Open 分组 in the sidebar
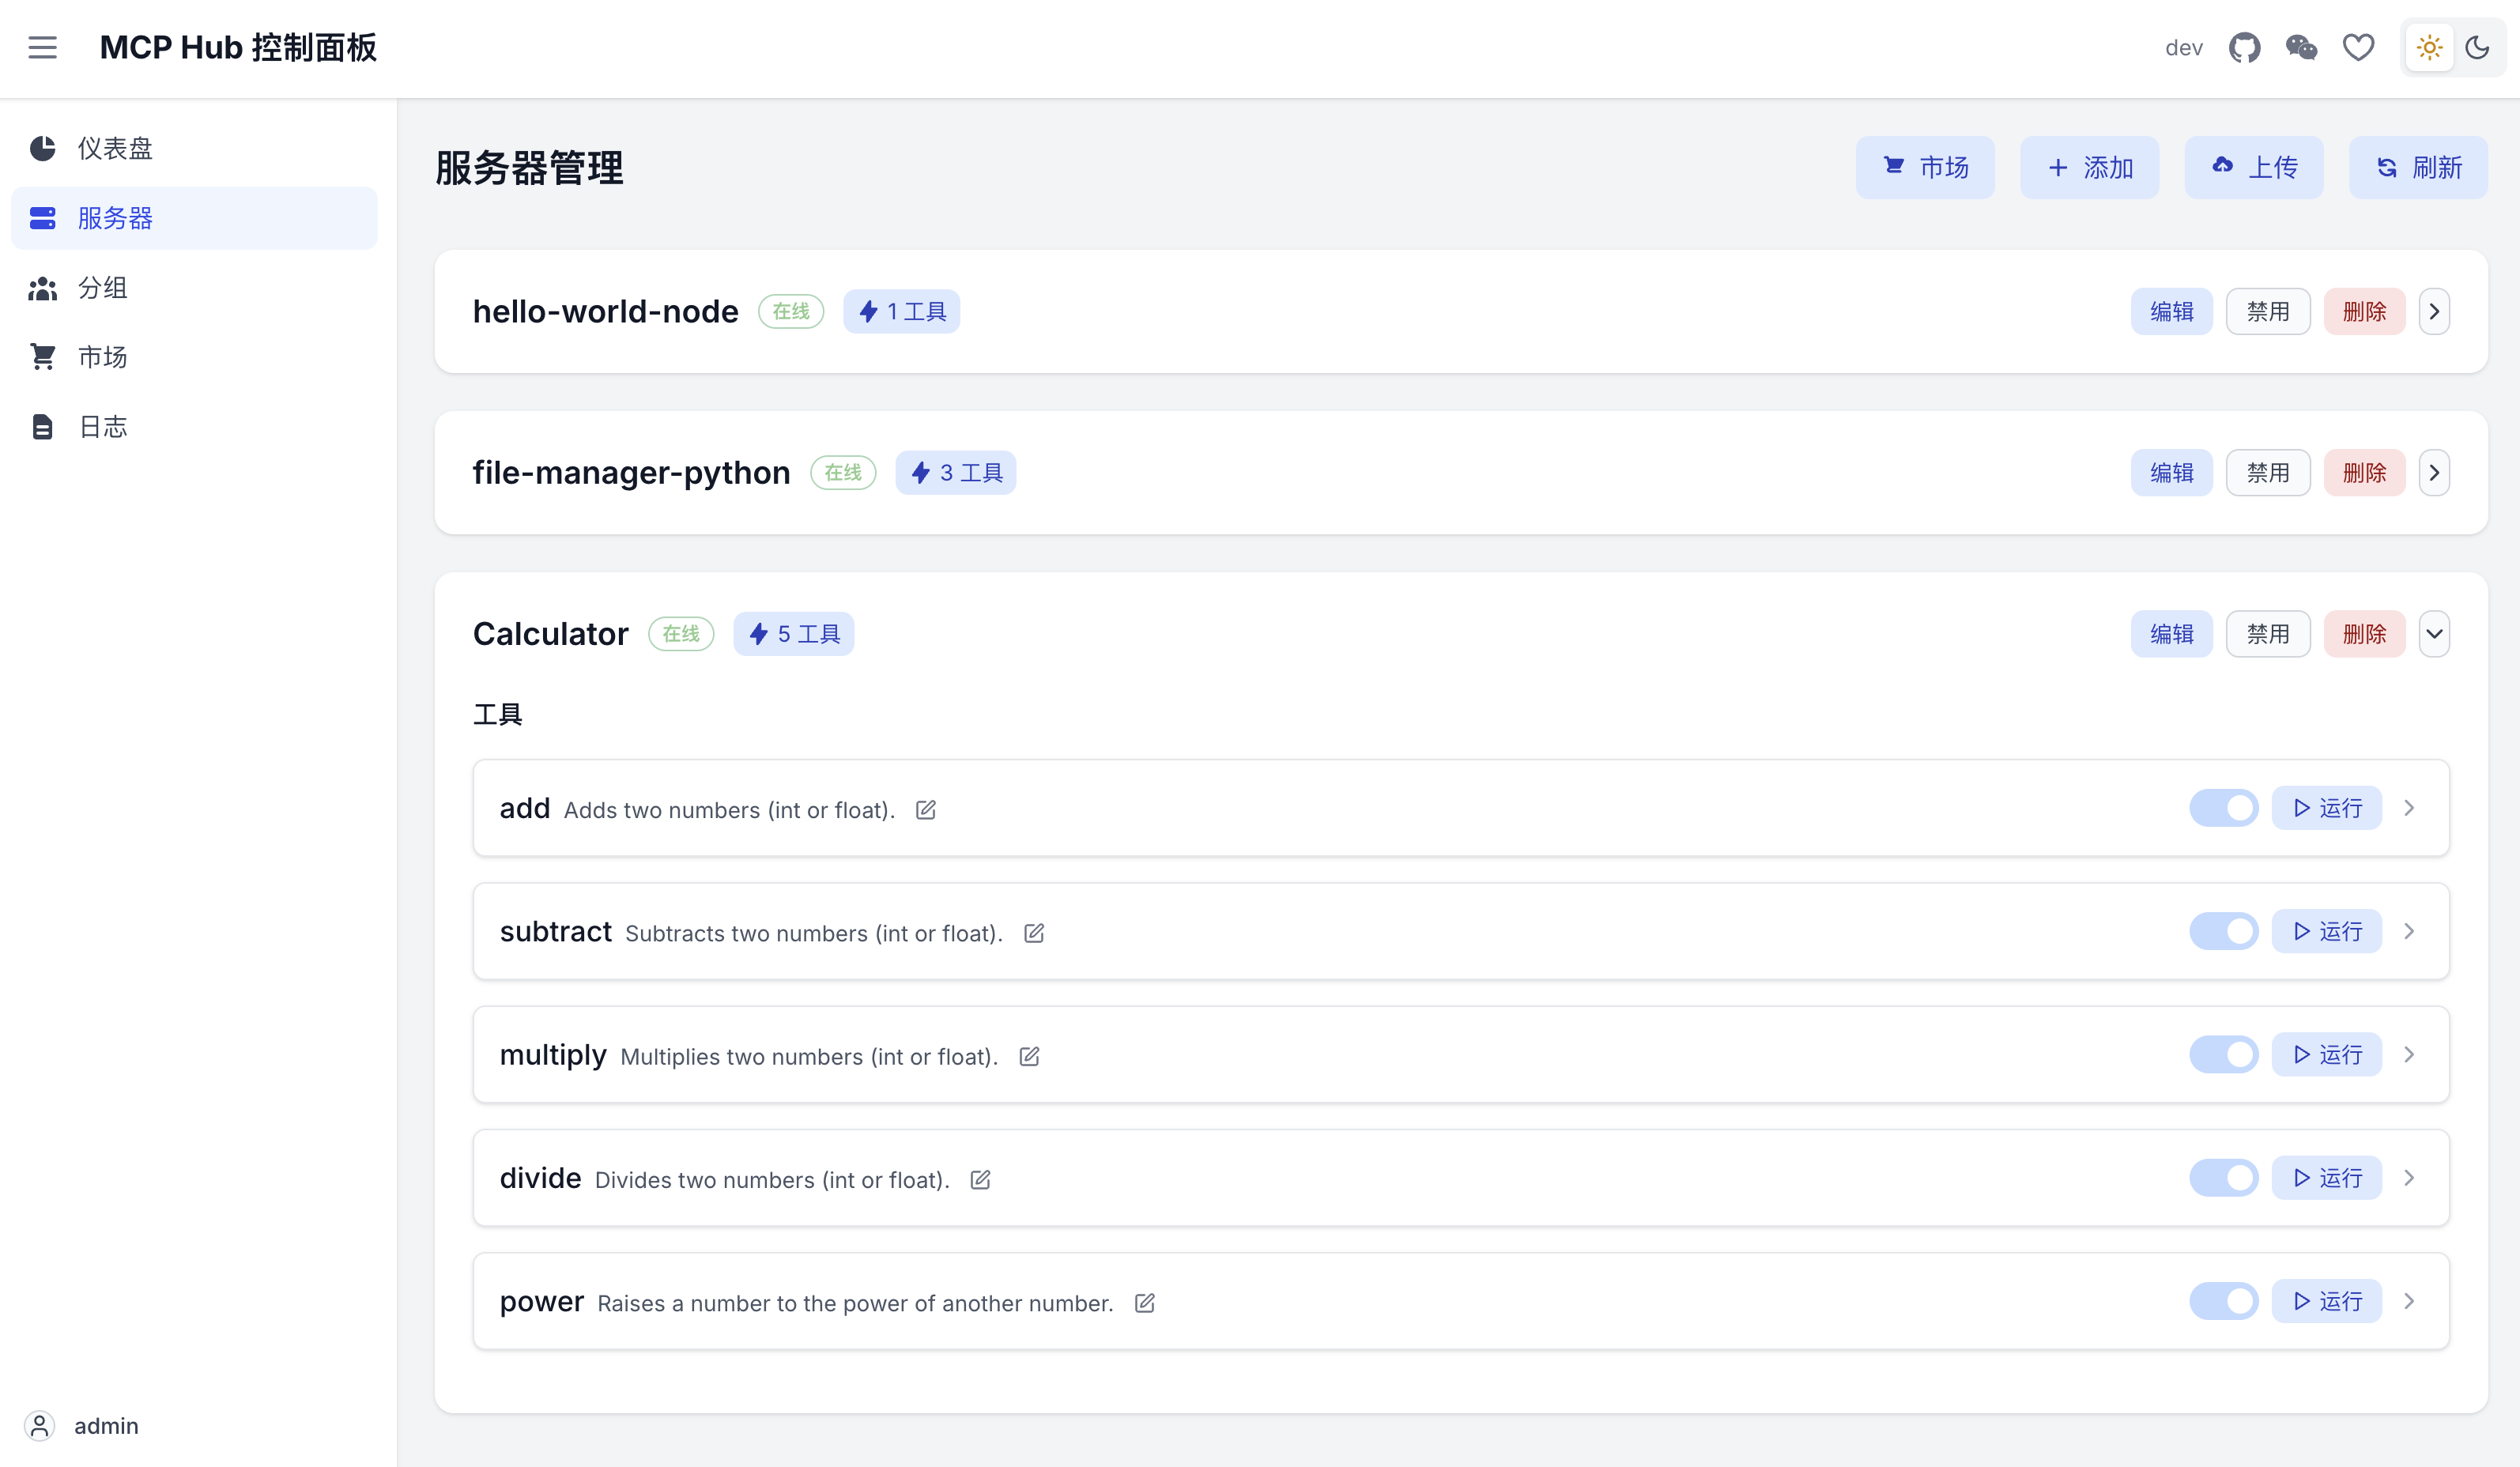The image size is (2520, 1467). point(103,288)
